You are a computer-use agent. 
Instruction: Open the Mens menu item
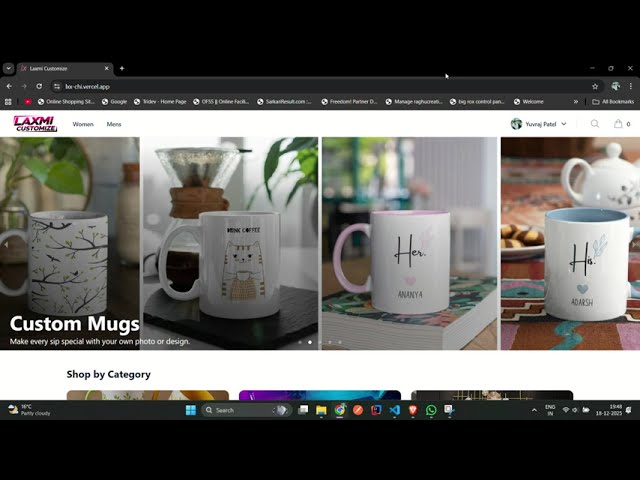[x=114, y=124]
